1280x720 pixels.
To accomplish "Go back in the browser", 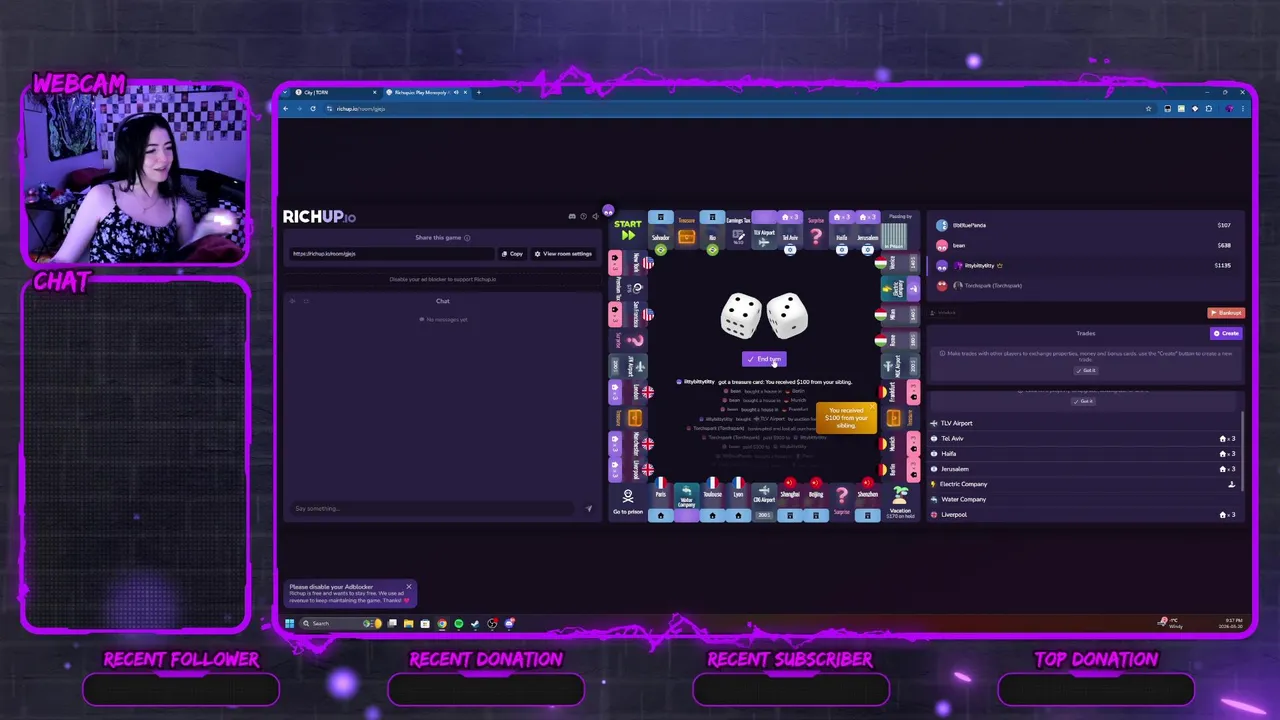I will click(285, 109).
